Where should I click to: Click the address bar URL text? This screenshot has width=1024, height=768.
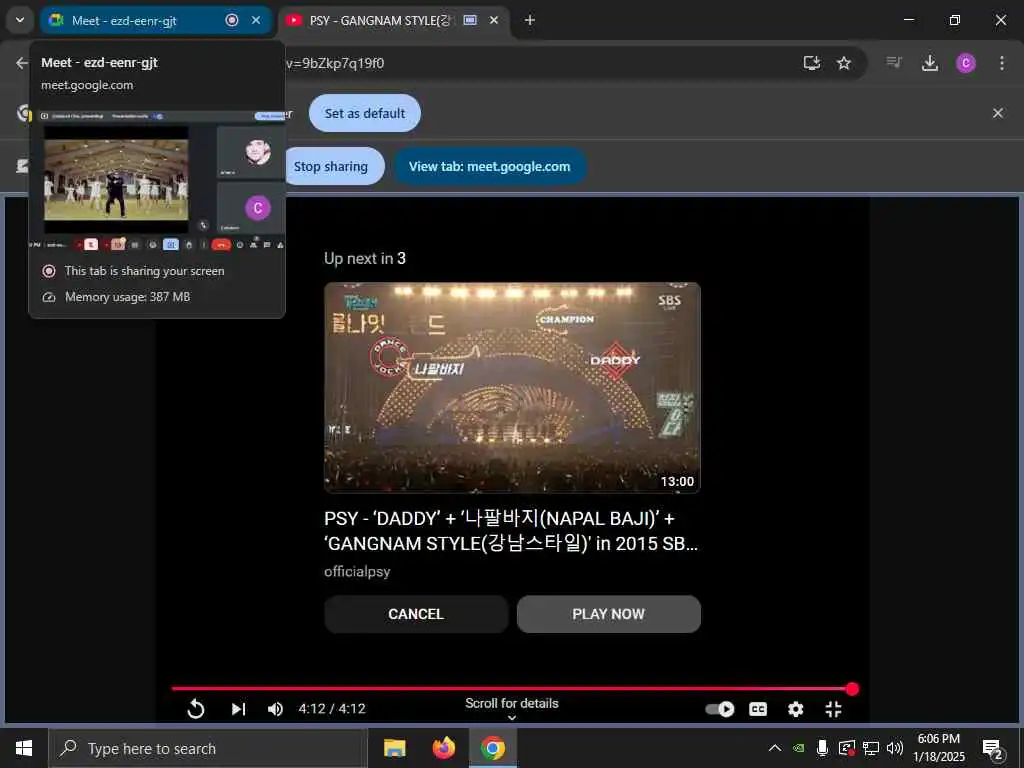(335, 63)
